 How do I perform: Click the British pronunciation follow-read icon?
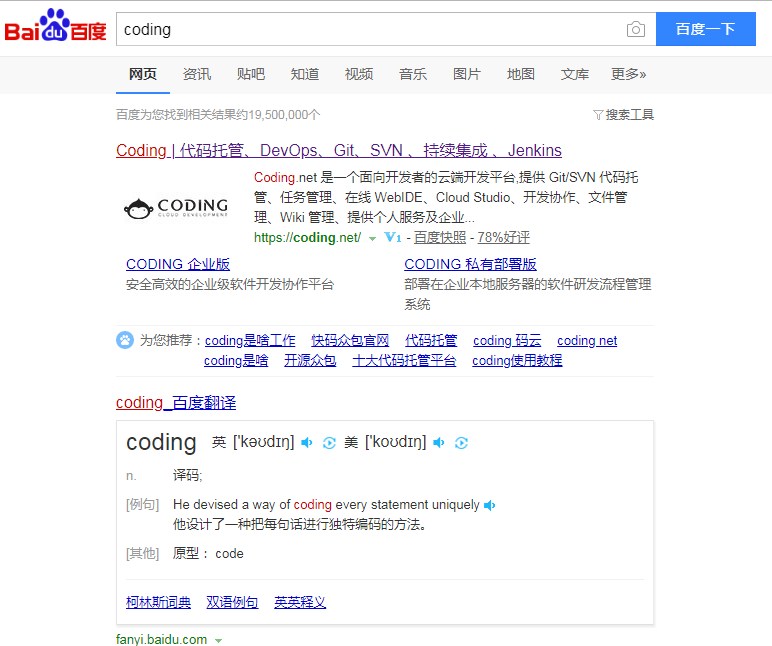click(329, 443)
